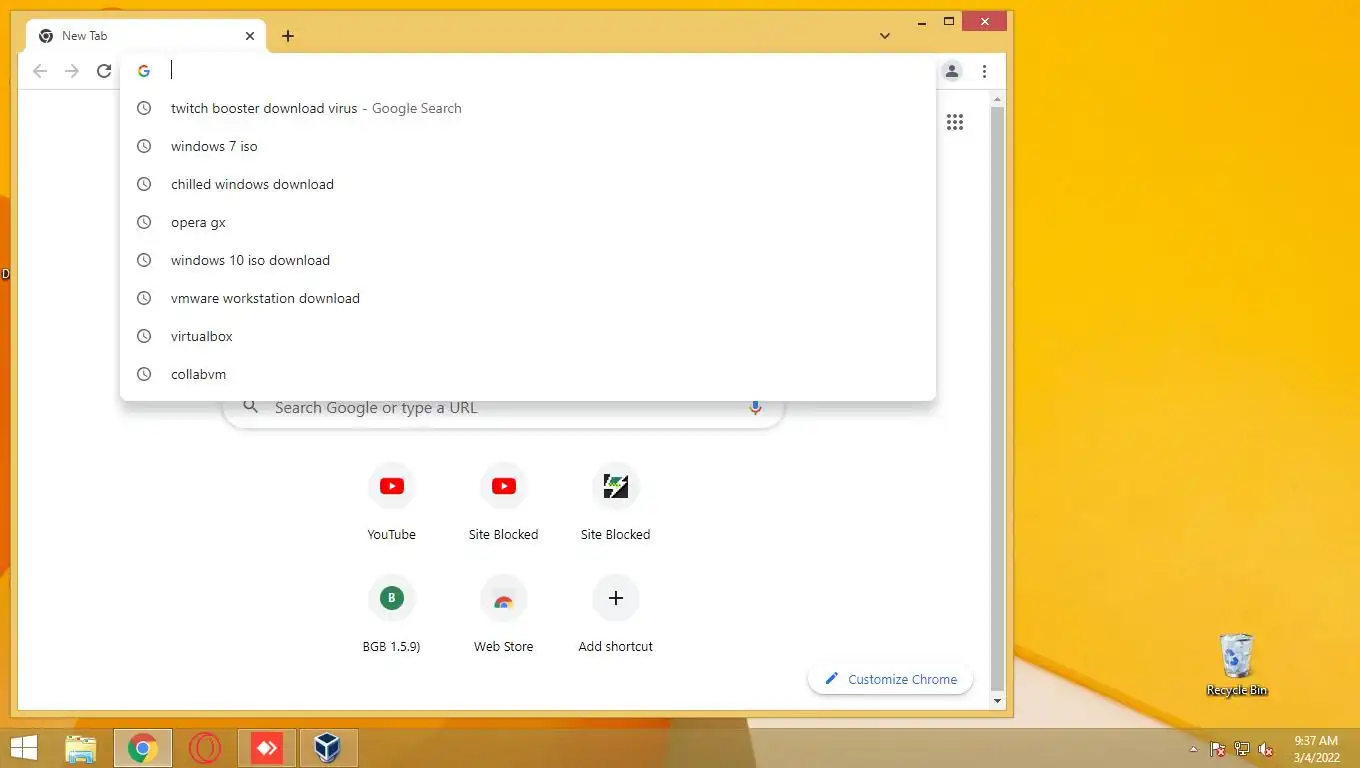
Task: Select suggestion windows 7 iso
Action: 528,146
